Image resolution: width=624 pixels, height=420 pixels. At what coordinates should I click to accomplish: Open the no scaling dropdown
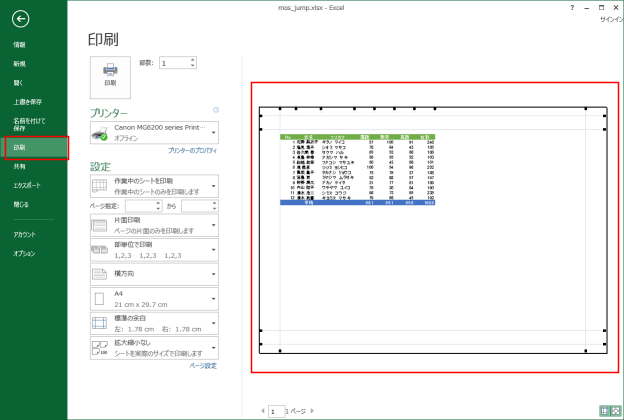[154, 348]
